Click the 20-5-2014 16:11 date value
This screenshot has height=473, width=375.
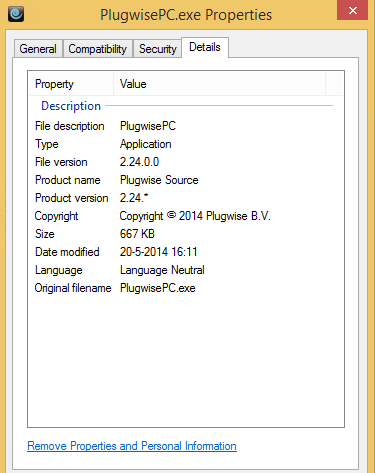159,252
